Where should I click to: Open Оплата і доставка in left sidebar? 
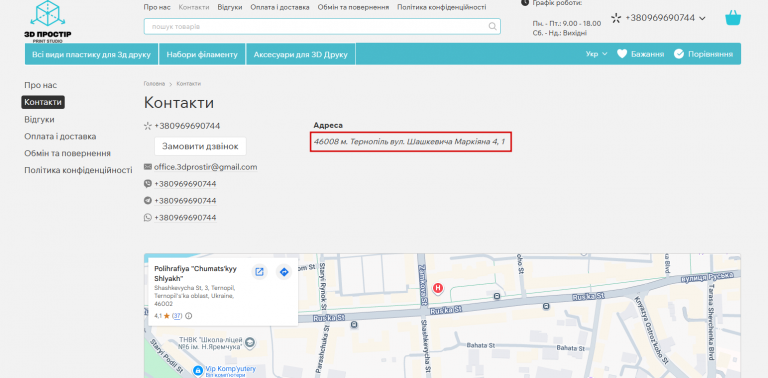click(x=60, y=136)
